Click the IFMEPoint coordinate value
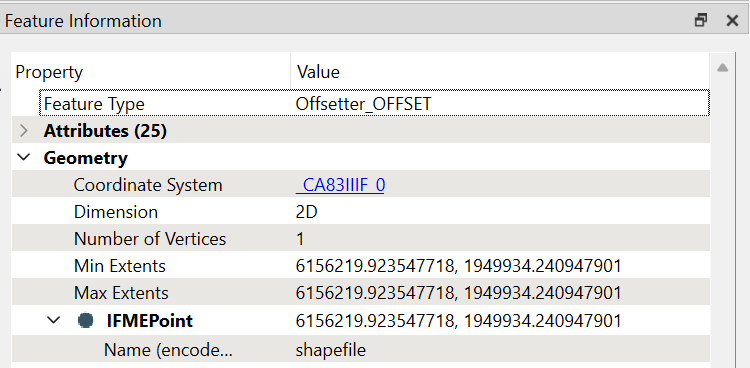 (458, 321)
